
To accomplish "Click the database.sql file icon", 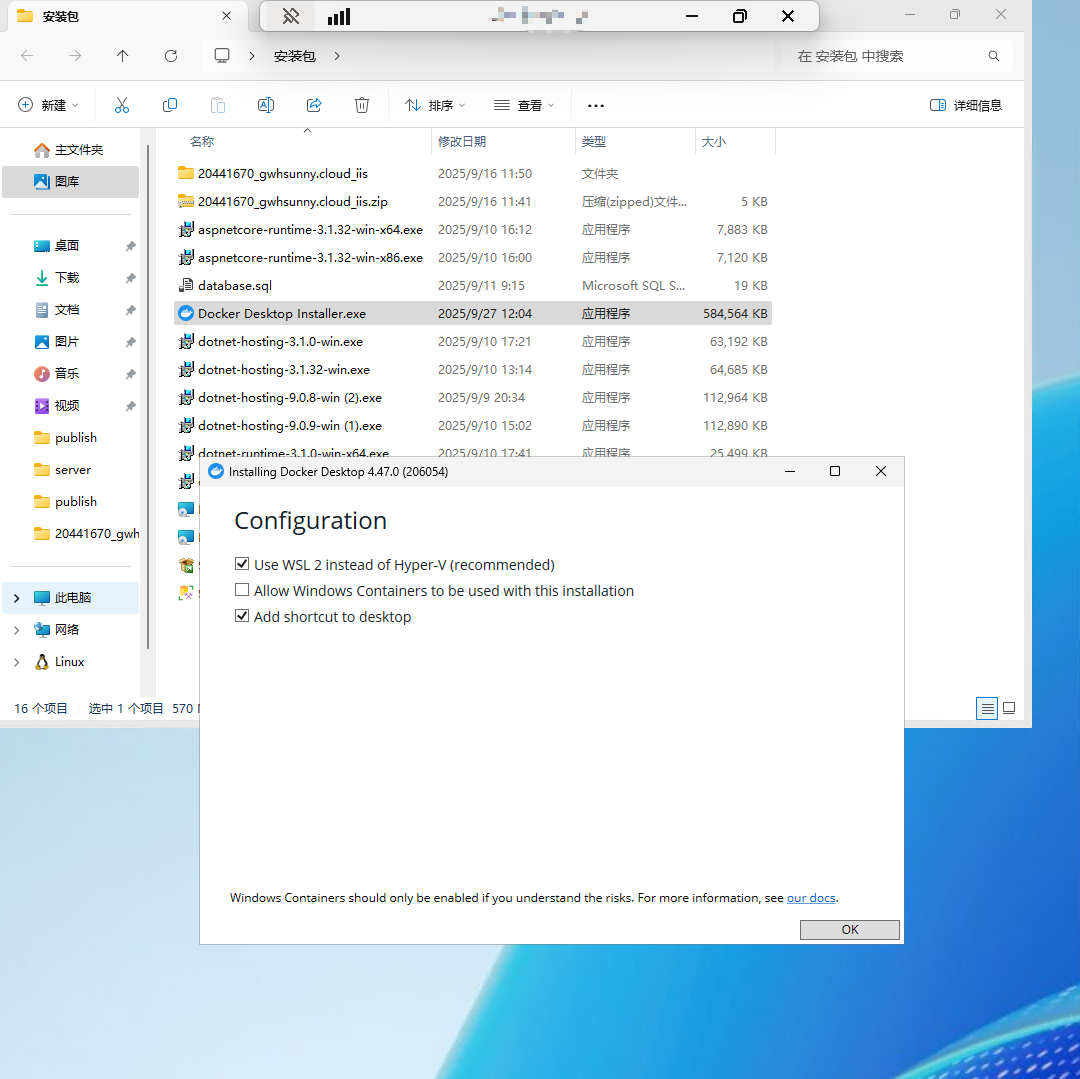I will coord(186,285).
